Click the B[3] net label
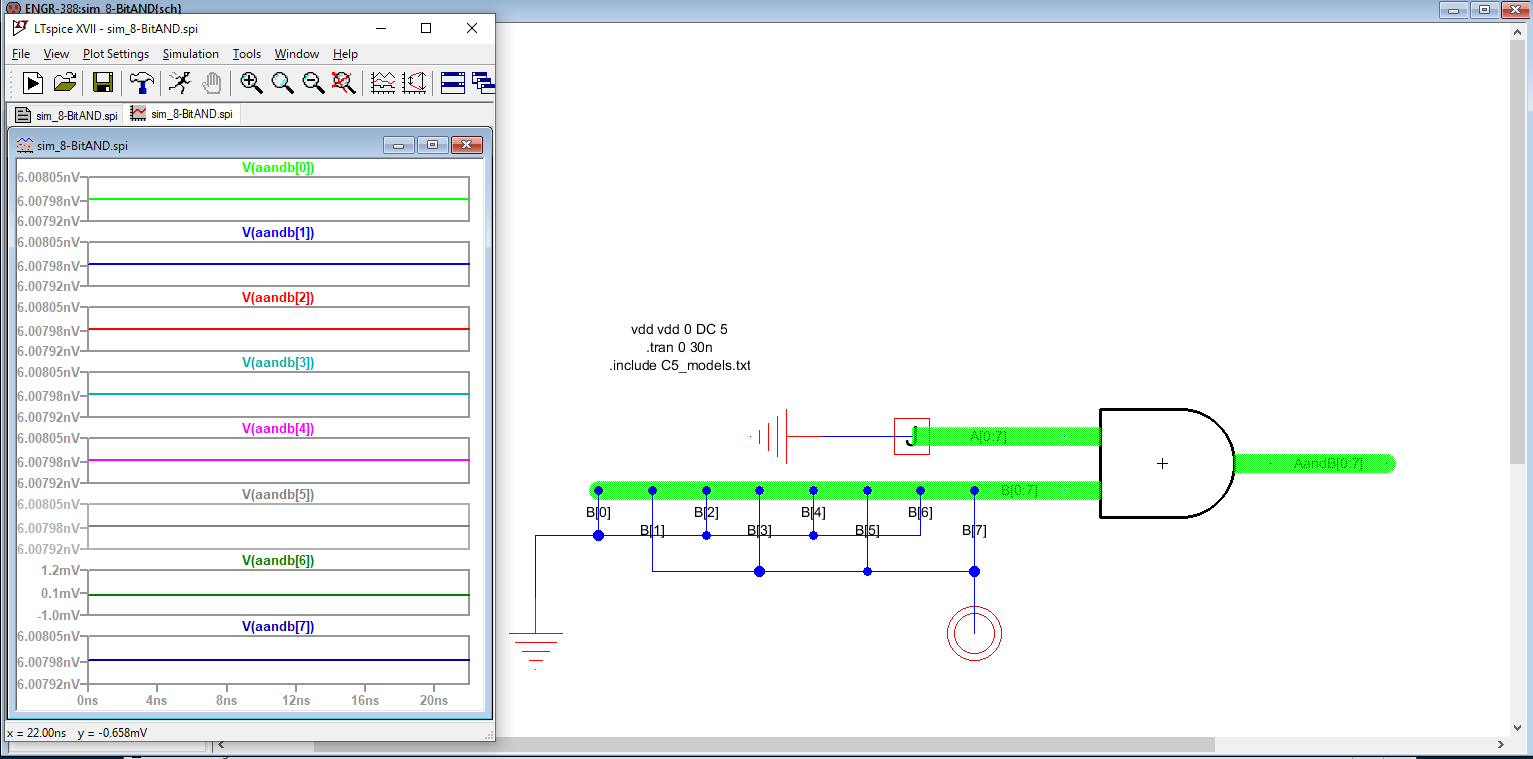Screen dimensions: 1533x759 coord(759,530)
